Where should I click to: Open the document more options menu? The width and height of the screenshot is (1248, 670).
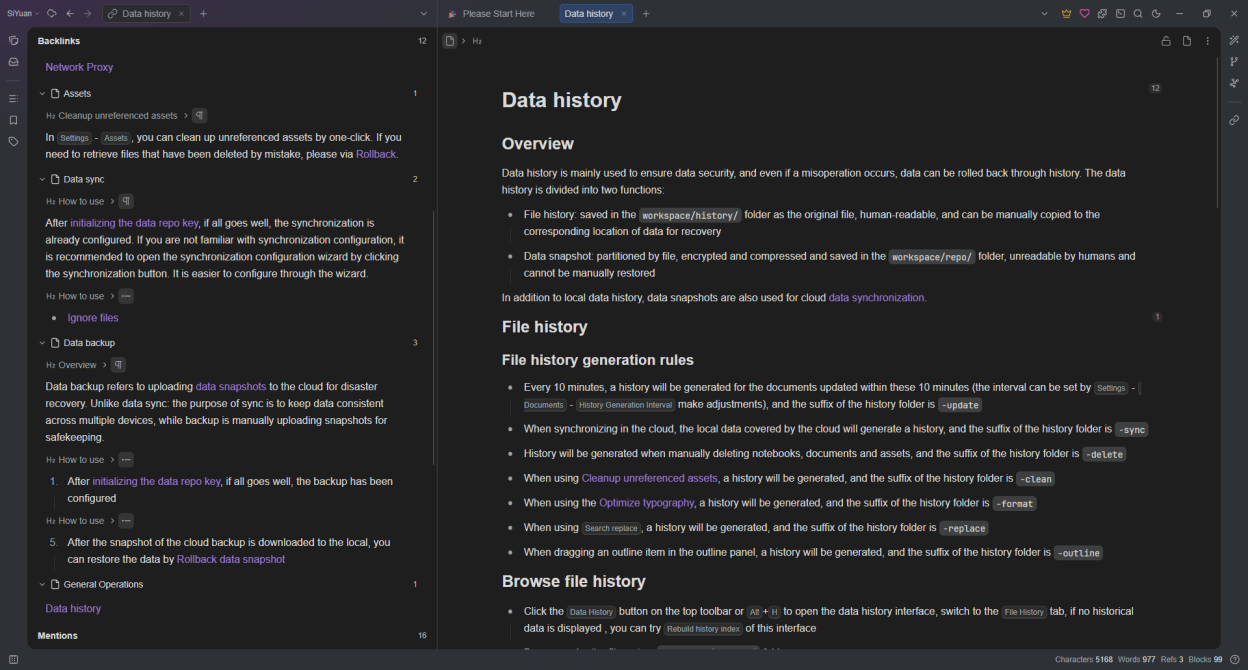point(1208,41)
